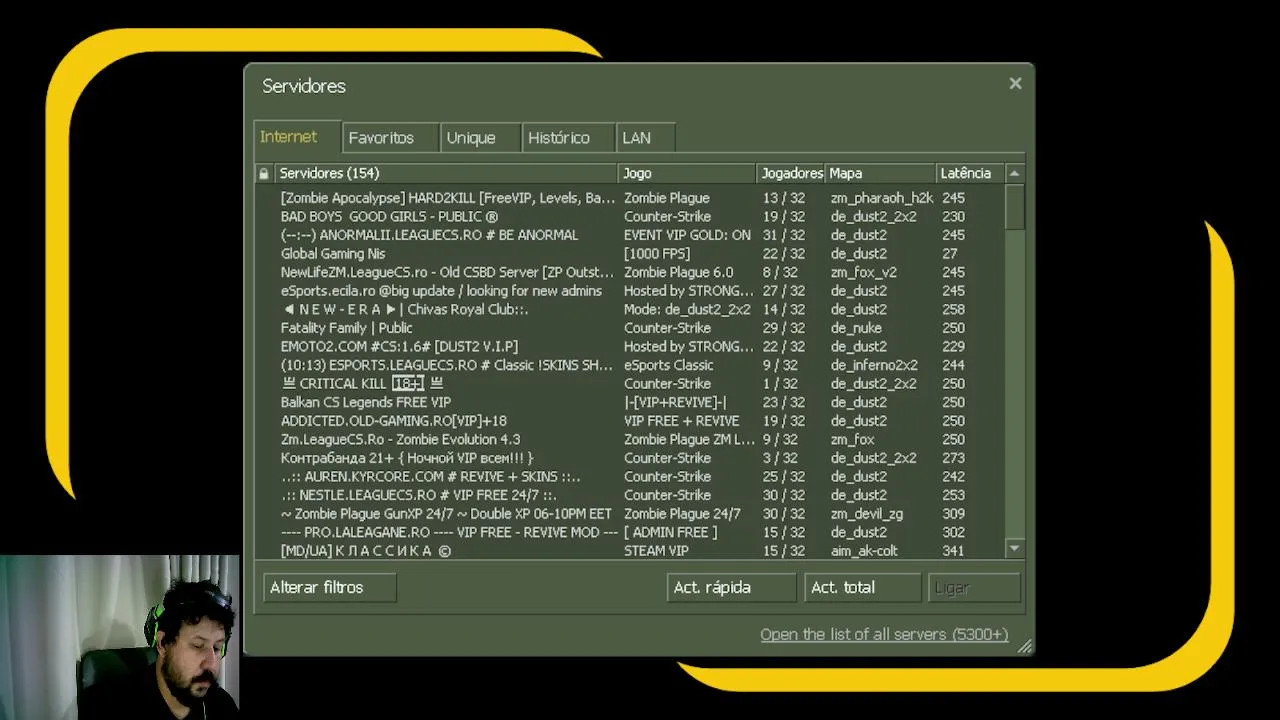
Task: Open the Favoritos tab
Action: point(390,138)
